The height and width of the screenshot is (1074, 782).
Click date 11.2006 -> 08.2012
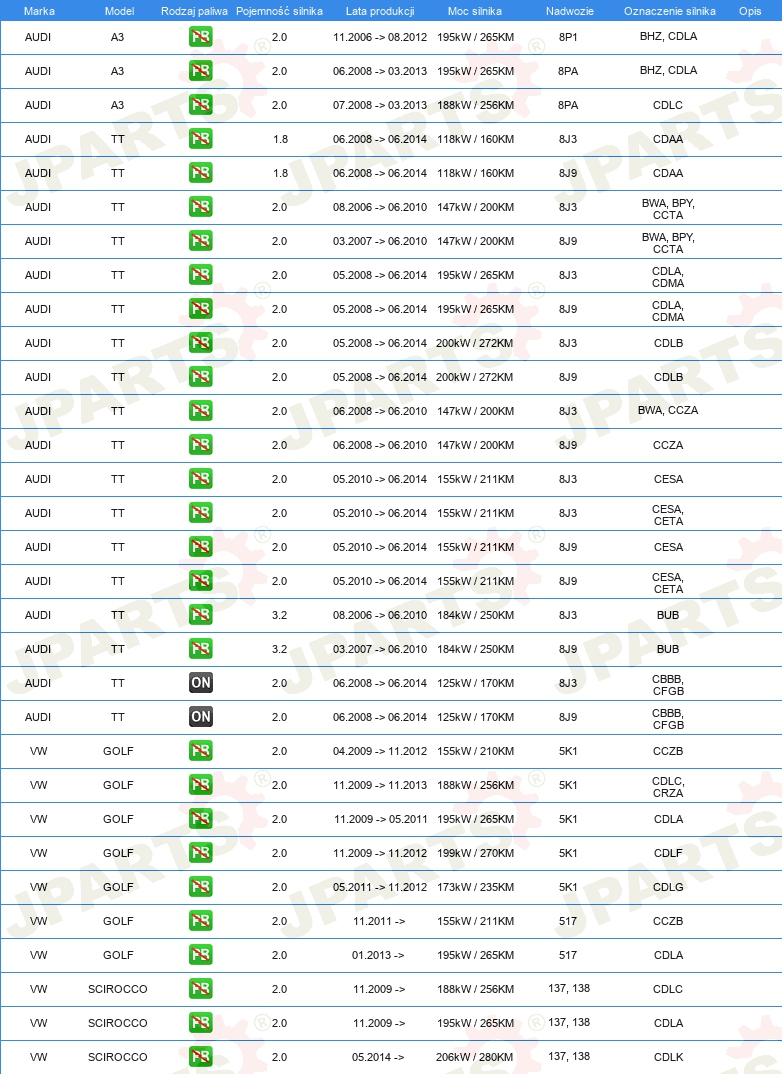tap(380, 37)
